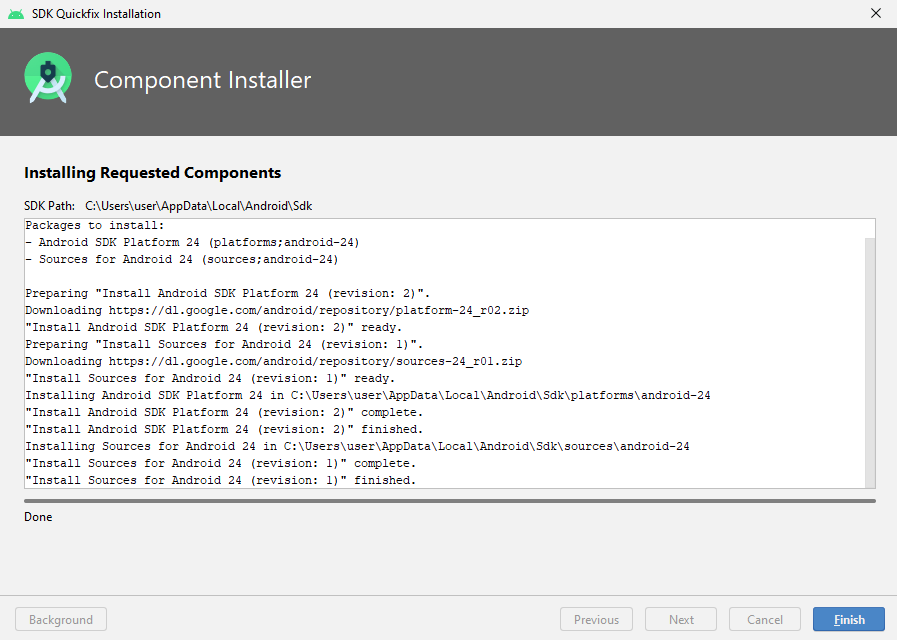Click the 'SDK Quickfix Installation' window title
Screen dimensions: 897x640
pos(96,14)
